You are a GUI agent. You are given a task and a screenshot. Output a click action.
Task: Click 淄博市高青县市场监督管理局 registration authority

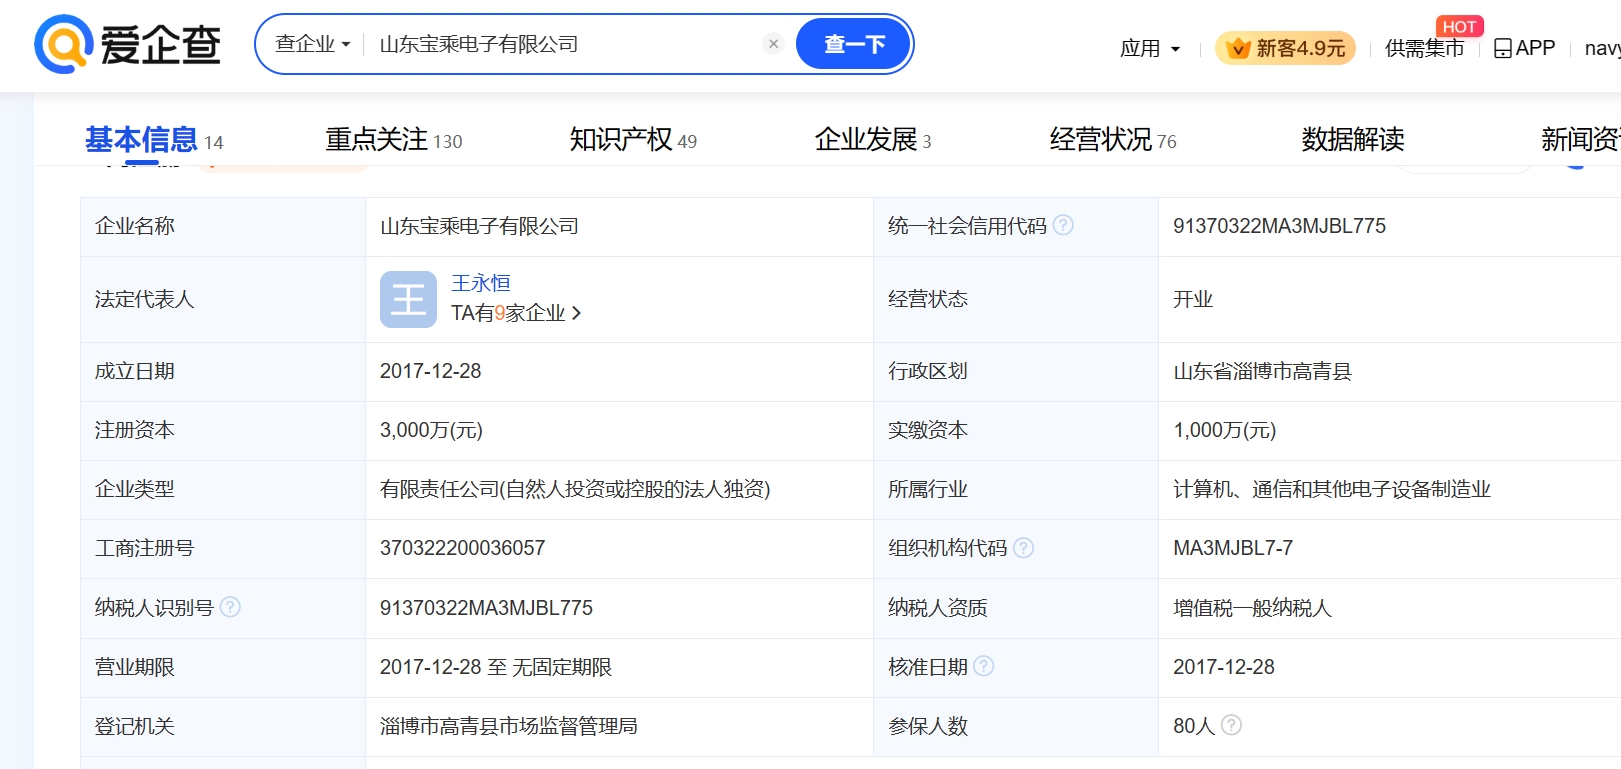tap(508, 726)
